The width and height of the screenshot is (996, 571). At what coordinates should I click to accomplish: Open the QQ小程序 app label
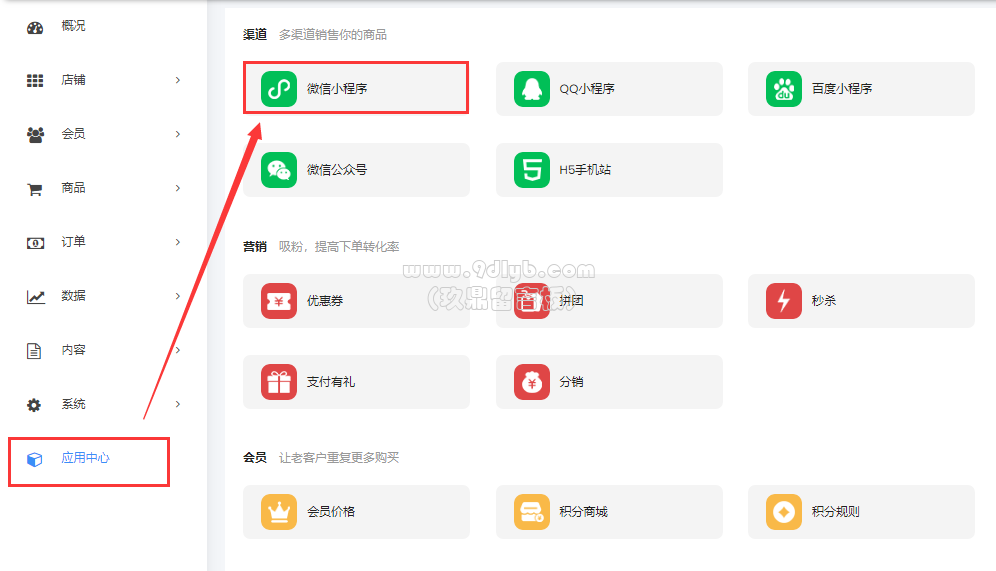pos(586,89)
